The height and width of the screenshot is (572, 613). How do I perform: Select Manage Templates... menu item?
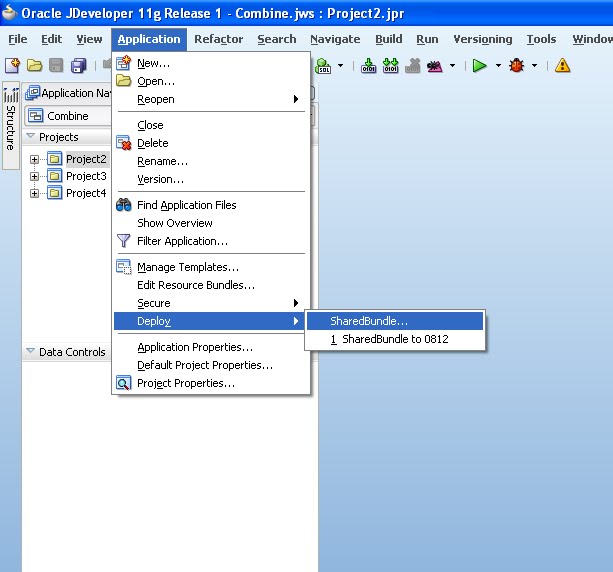coord(210,267)
